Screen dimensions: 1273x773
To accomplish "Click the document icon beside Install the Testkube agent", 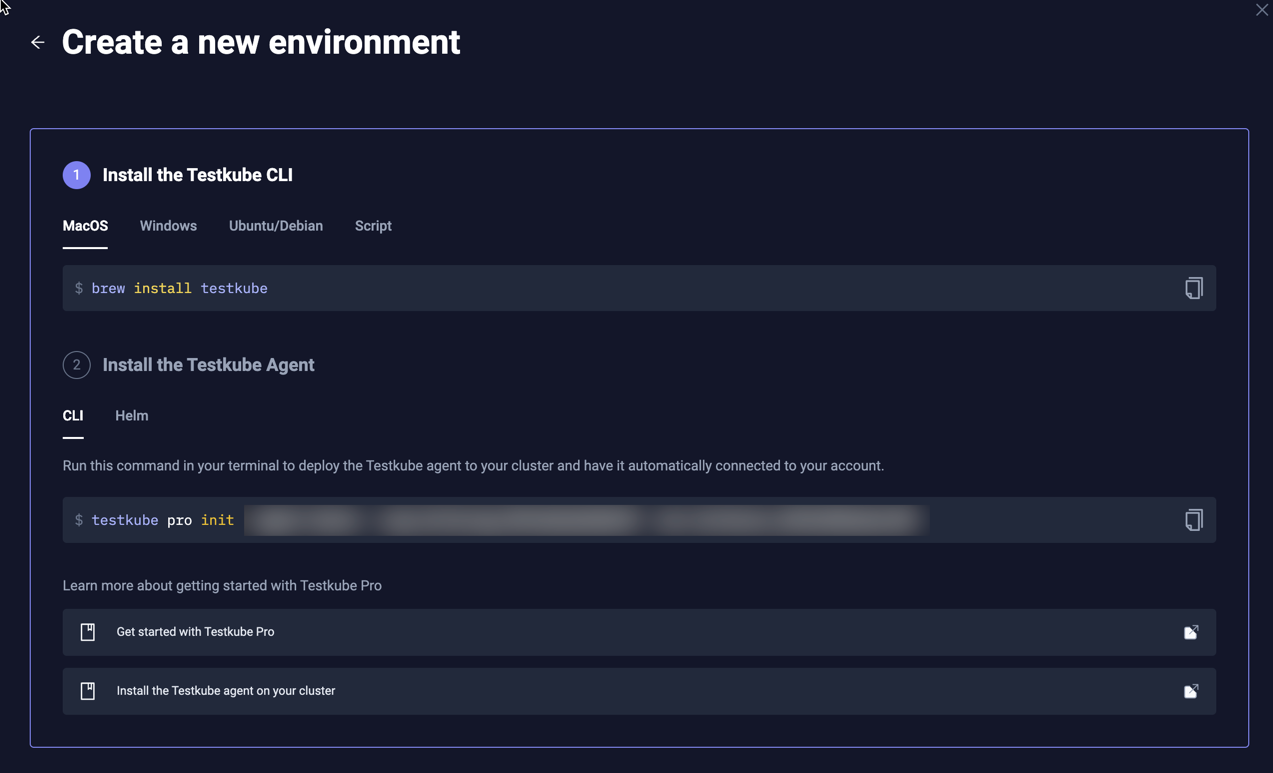I will [87, 690].
